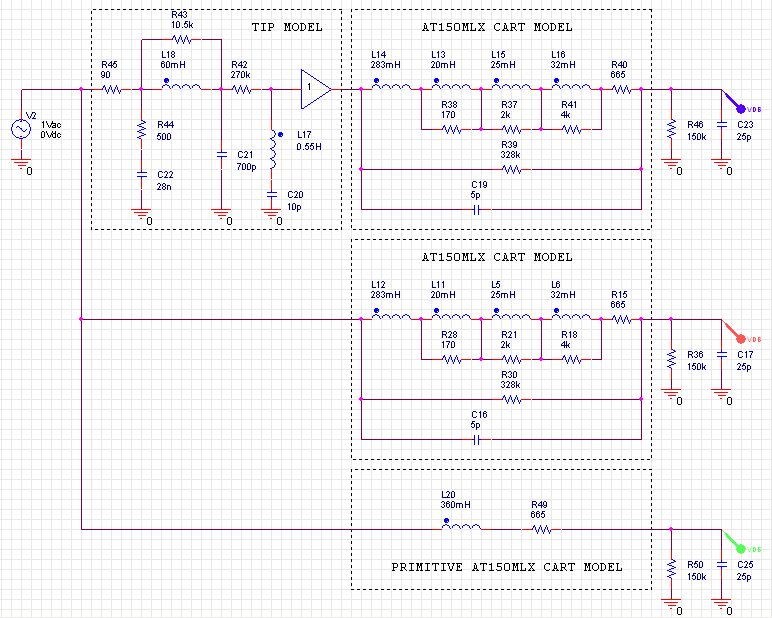The width and height of the screenshot is (772, 618).
Task: Select inductor L11 20mH symbol
Action: [x=451, y=315]
